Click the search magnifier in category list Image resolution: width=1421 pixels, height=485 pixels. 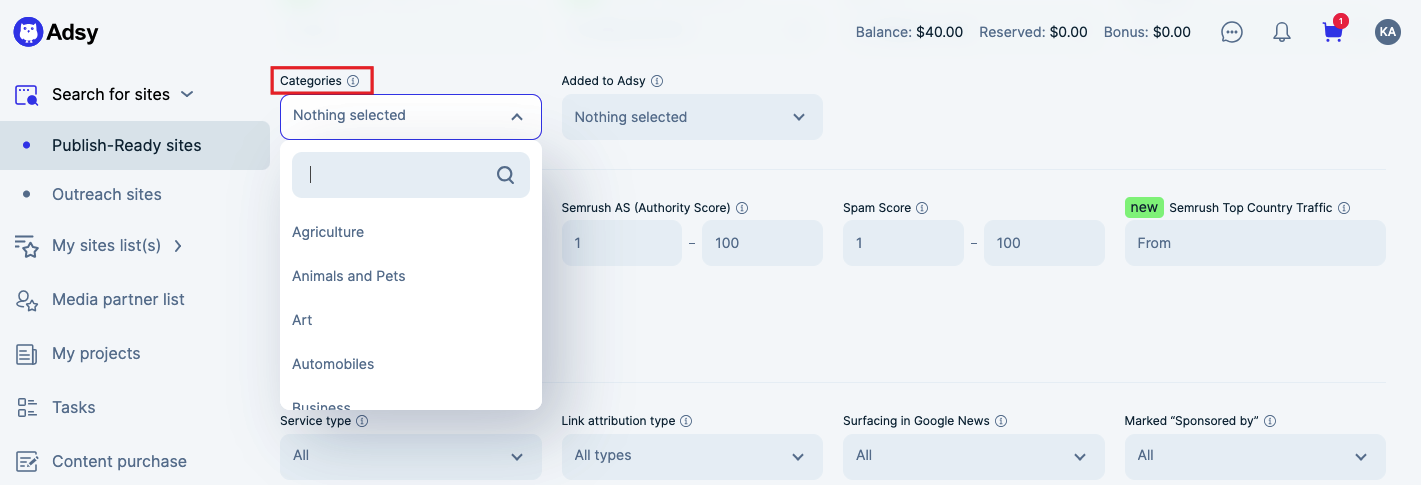pyautogui.click(x=505, y=175)
